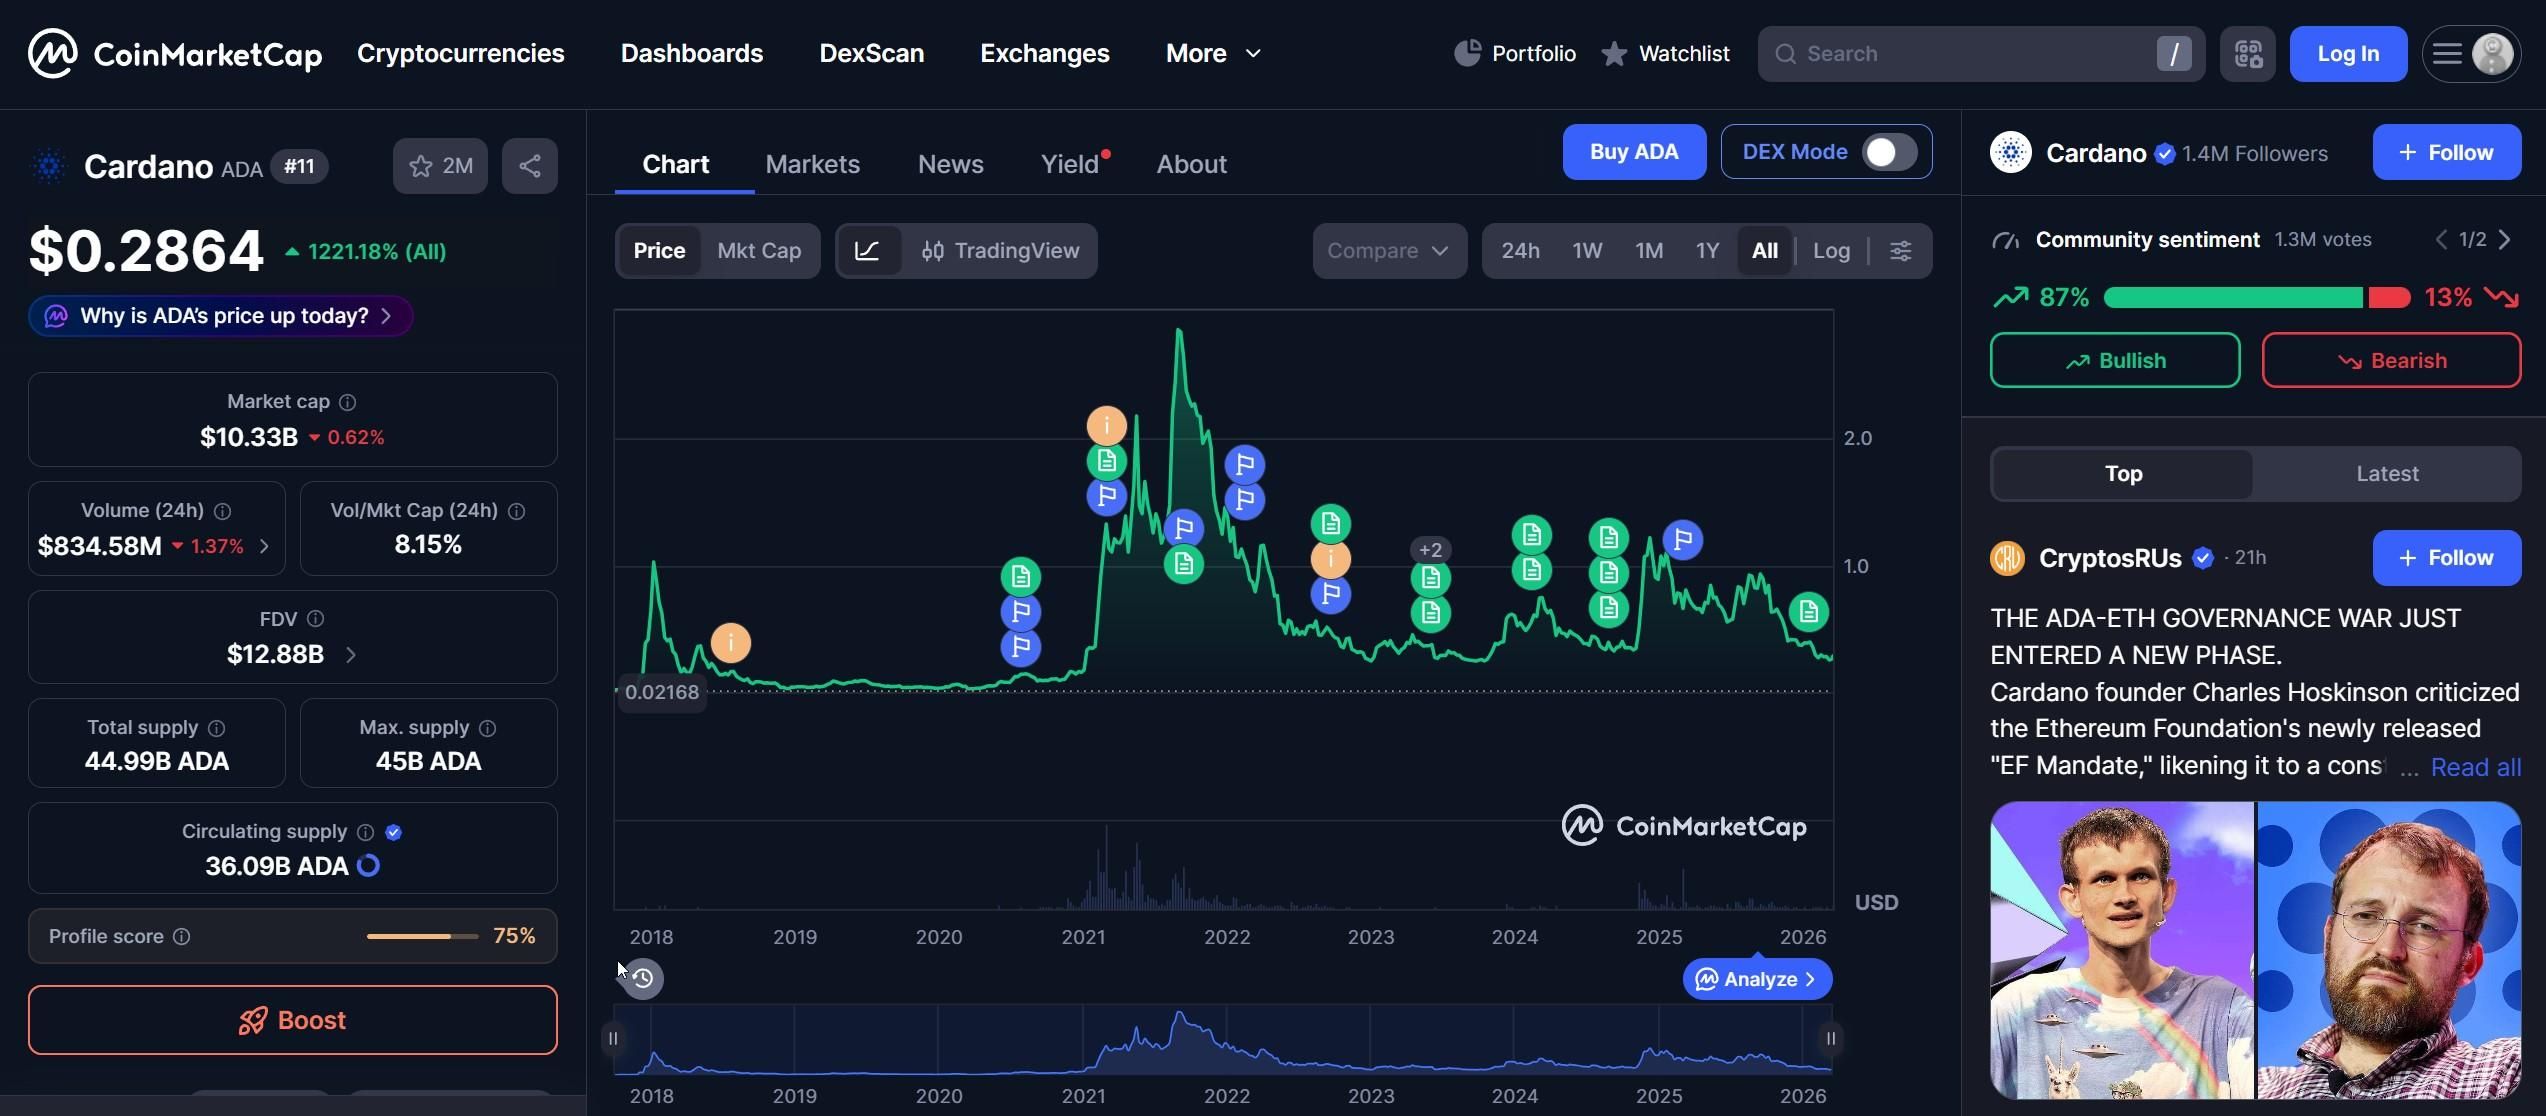The image size is (2546, 1116).
Task: Click the chart history reset icon
Action: click(x=643, y=978)
